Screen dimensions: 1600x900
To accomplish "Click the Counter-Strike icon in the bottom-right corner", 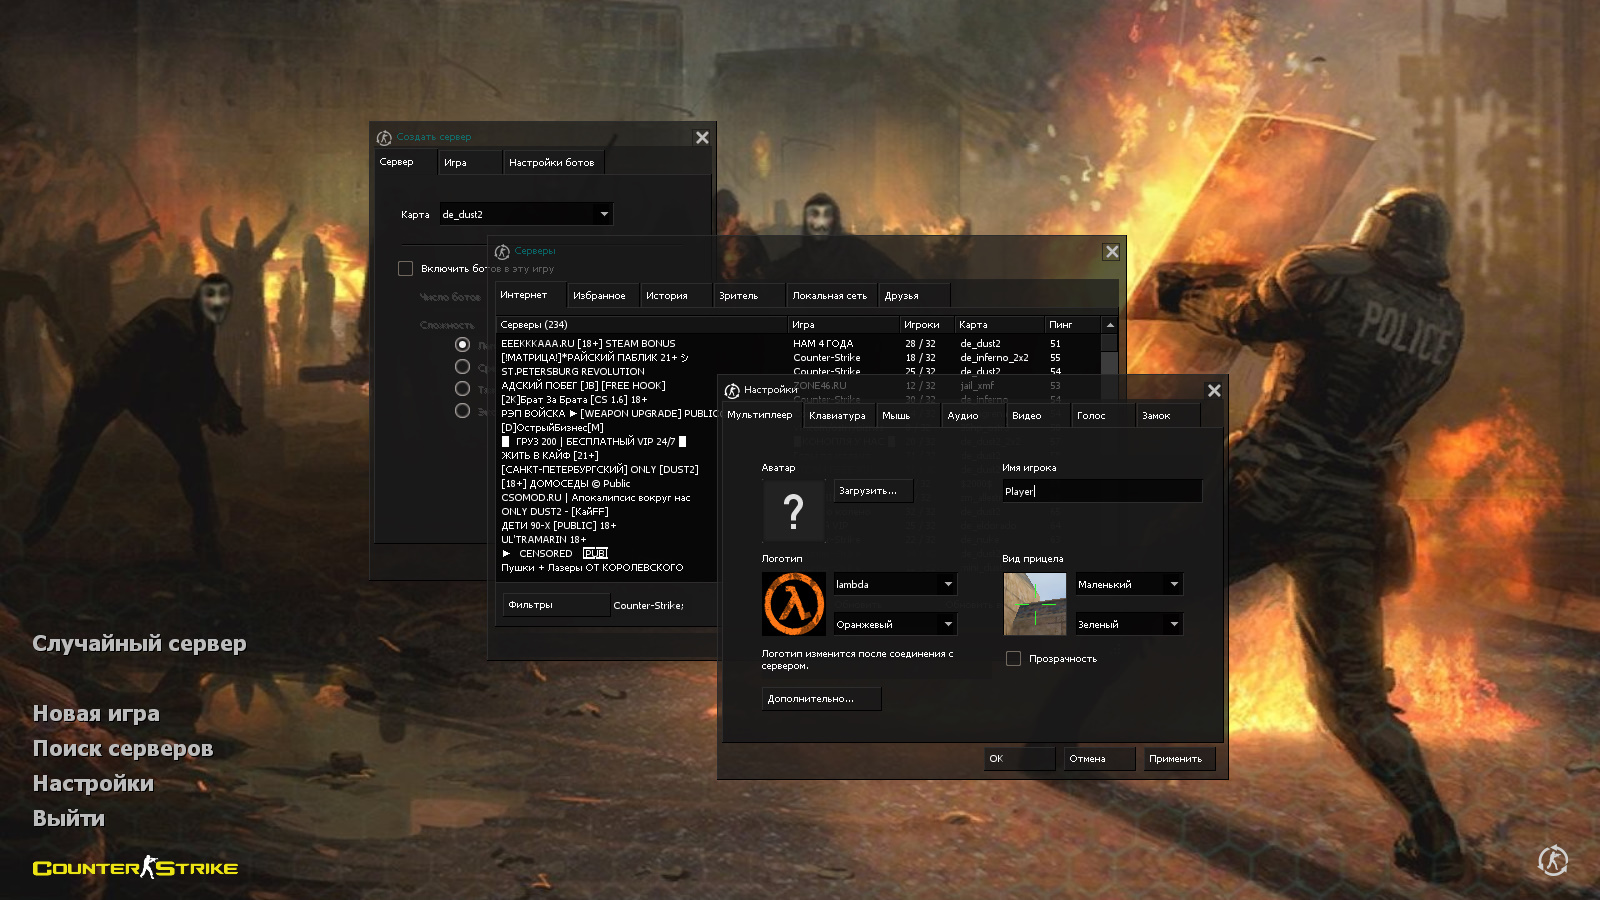I will [x=1553, y=860].
